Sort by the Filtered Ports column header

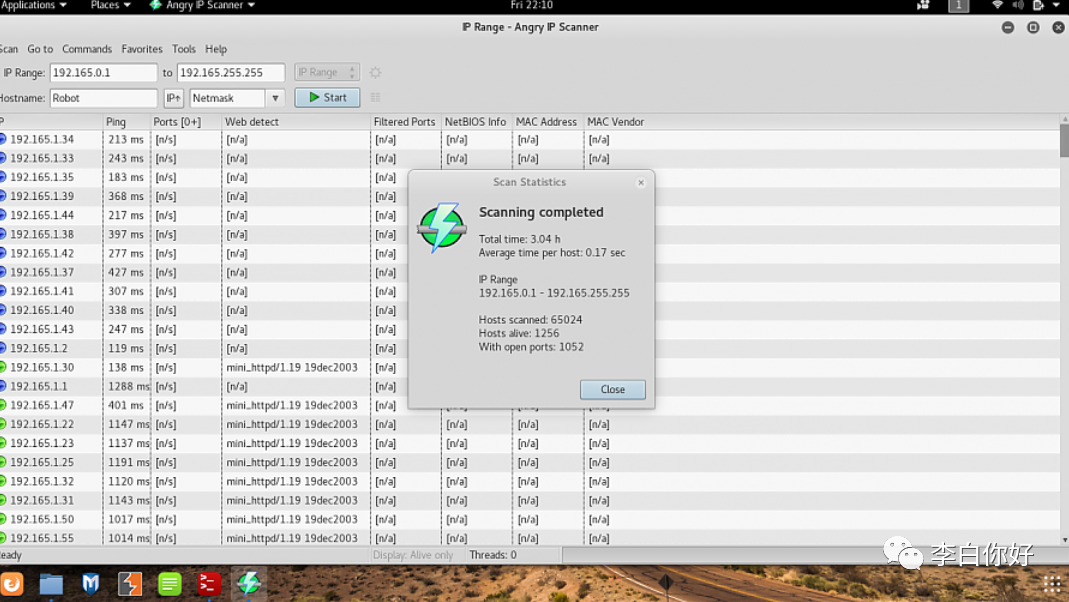406,122
